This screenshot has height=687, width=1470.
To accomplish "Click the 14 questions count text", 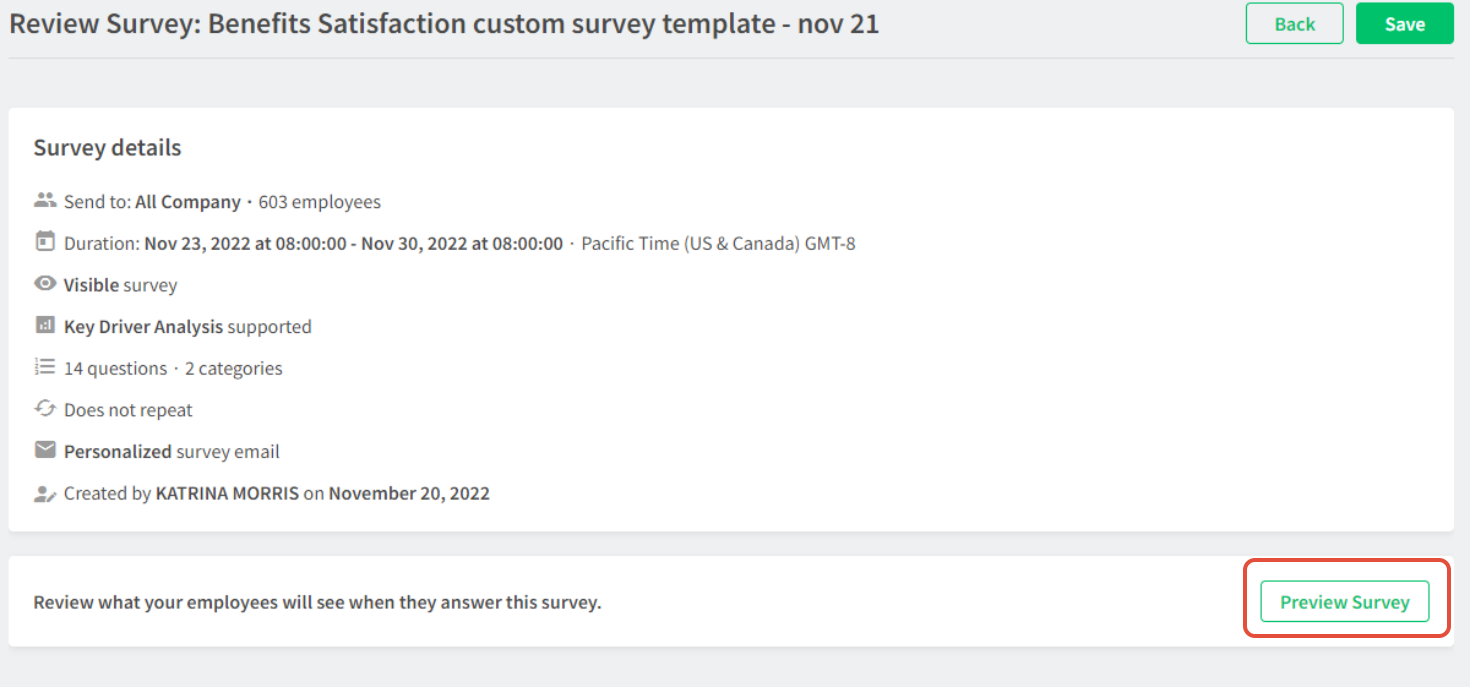I will coord(116,369).
